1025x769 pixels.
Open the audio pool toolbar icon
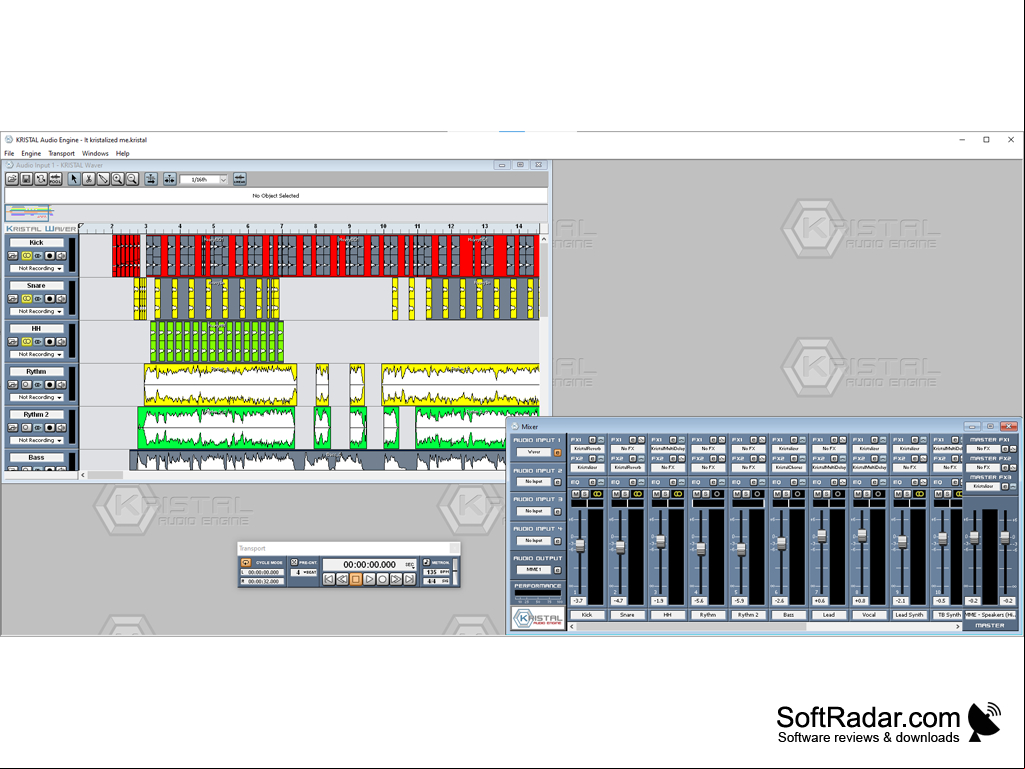point(56,179)
